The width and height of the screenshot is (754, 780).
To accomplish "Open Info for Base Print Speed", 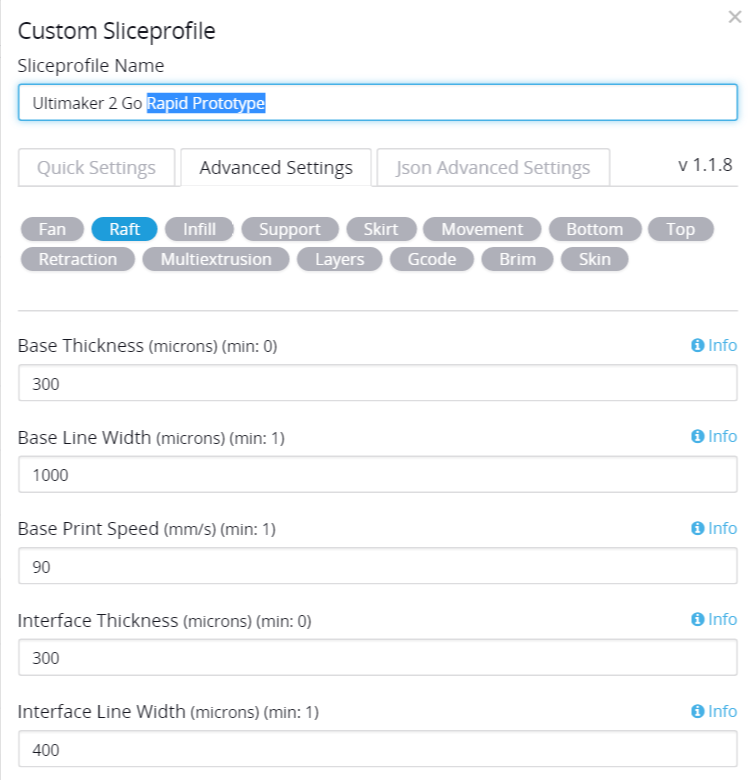I will coord(714,528).
